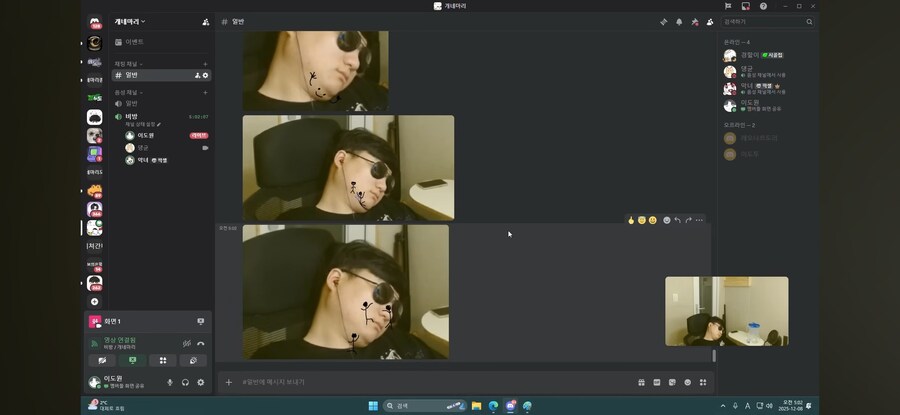Open the invite members icon beside server name

pos(205,22)
